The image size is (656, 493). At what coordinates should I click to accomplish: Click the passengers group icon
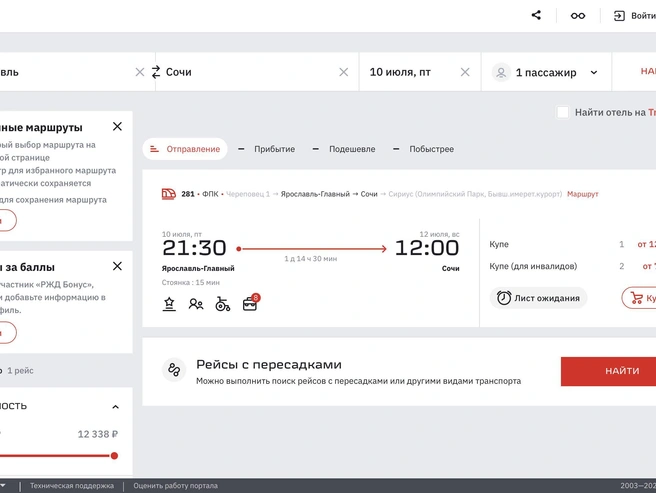point(196,304)
